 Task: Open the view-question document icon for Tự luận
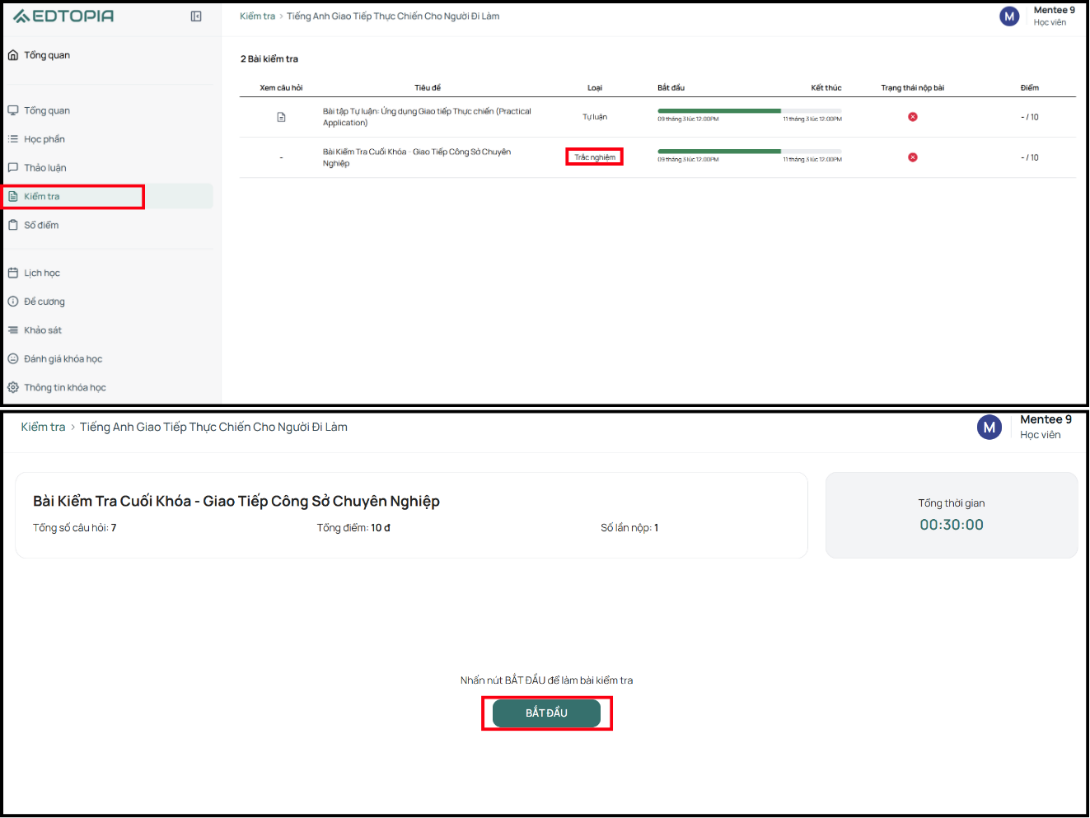(281, 117)
